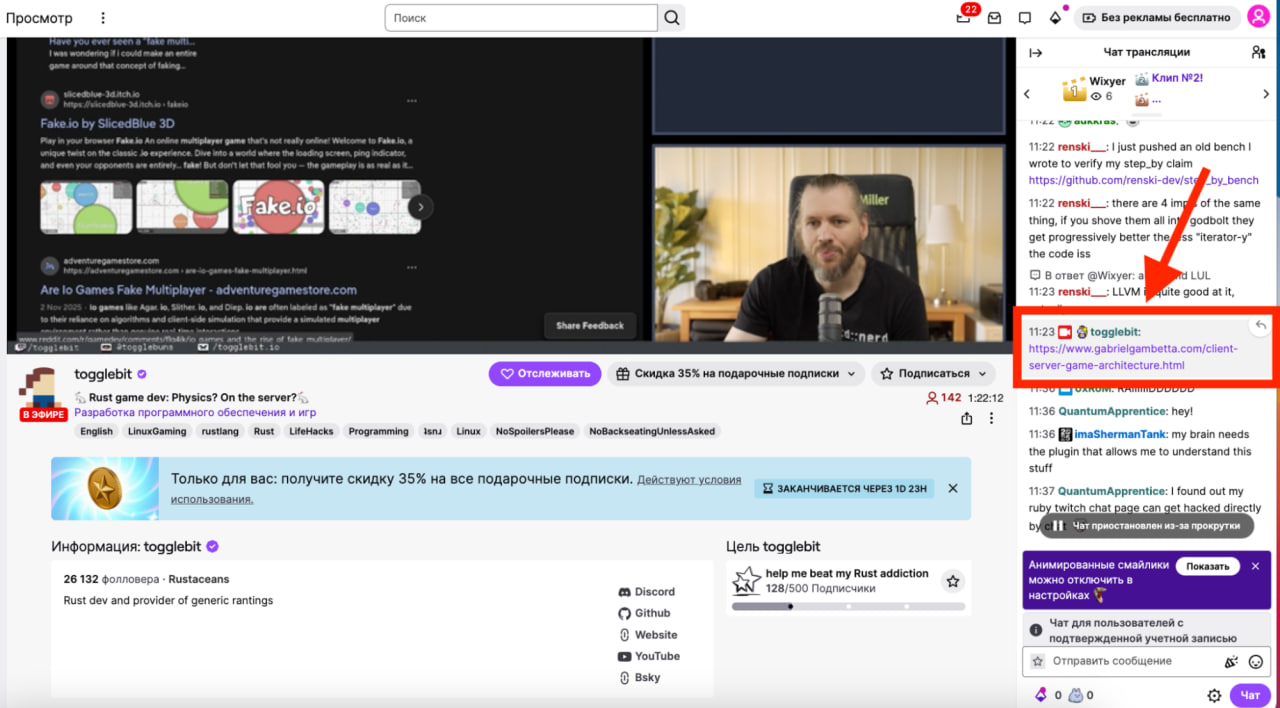
Task: Select the NoSpoilersPlease tag
Action: pos(535,431)
